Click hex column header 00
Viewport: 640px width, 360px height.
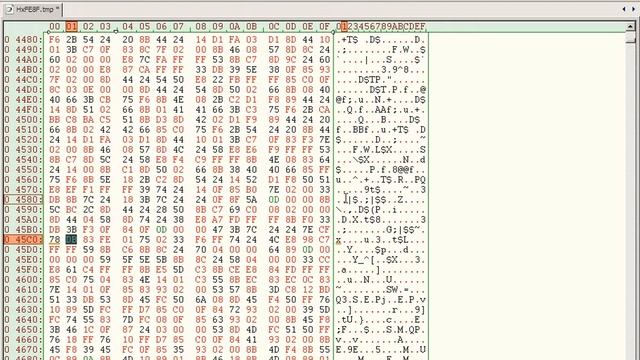(x=55, y=27)
